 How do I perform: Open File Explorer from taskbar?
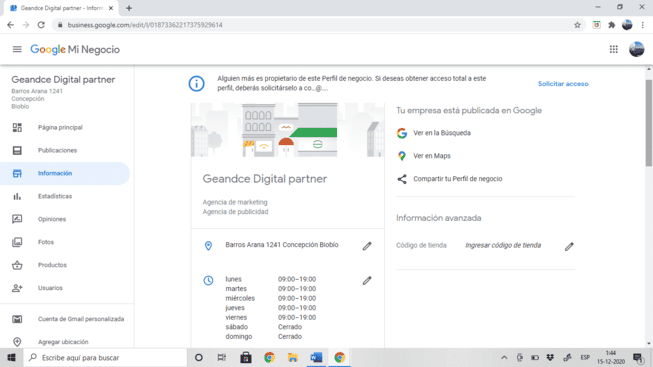pyautogui.click(x=293, y=357)
